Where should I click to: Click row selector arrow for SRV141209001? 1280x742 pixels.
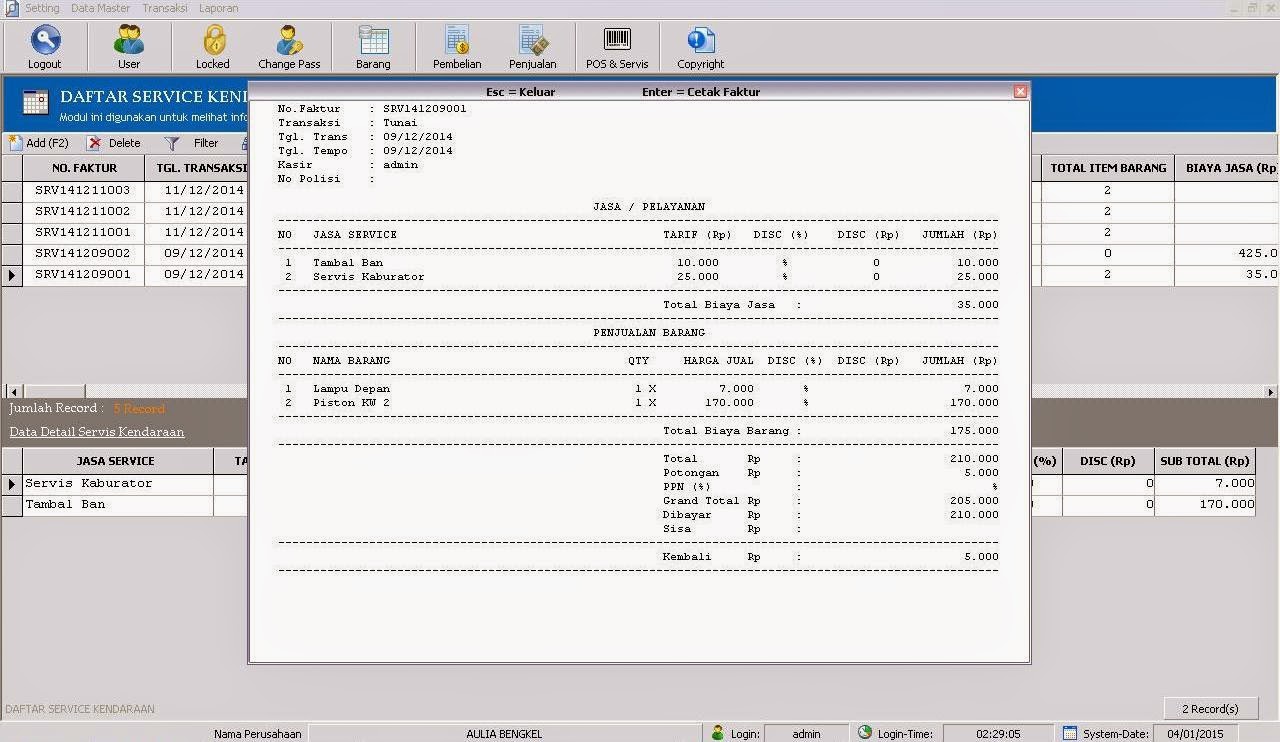[12, 274]
